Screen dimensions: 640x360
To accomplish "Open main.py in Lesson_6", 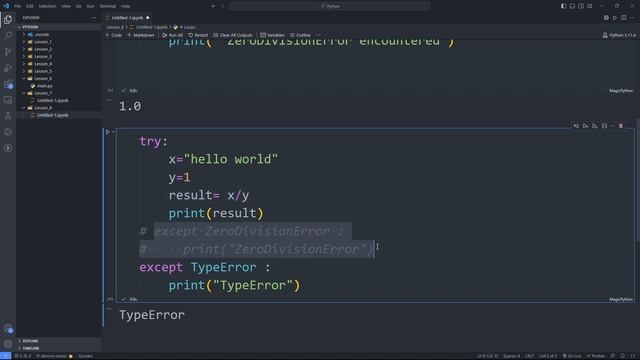I will 44,86.
